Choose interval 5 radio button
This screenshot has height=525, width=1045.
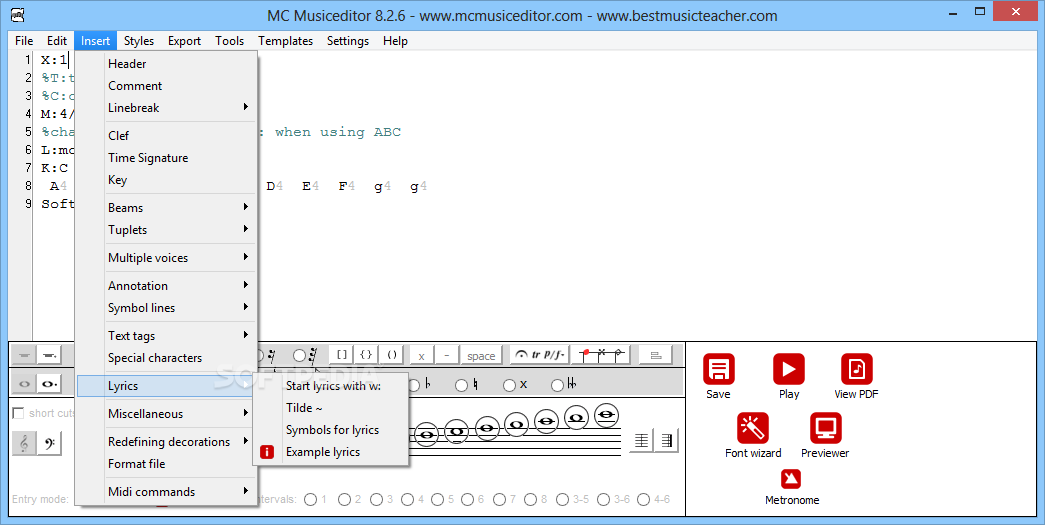click(x=438, y=499)
